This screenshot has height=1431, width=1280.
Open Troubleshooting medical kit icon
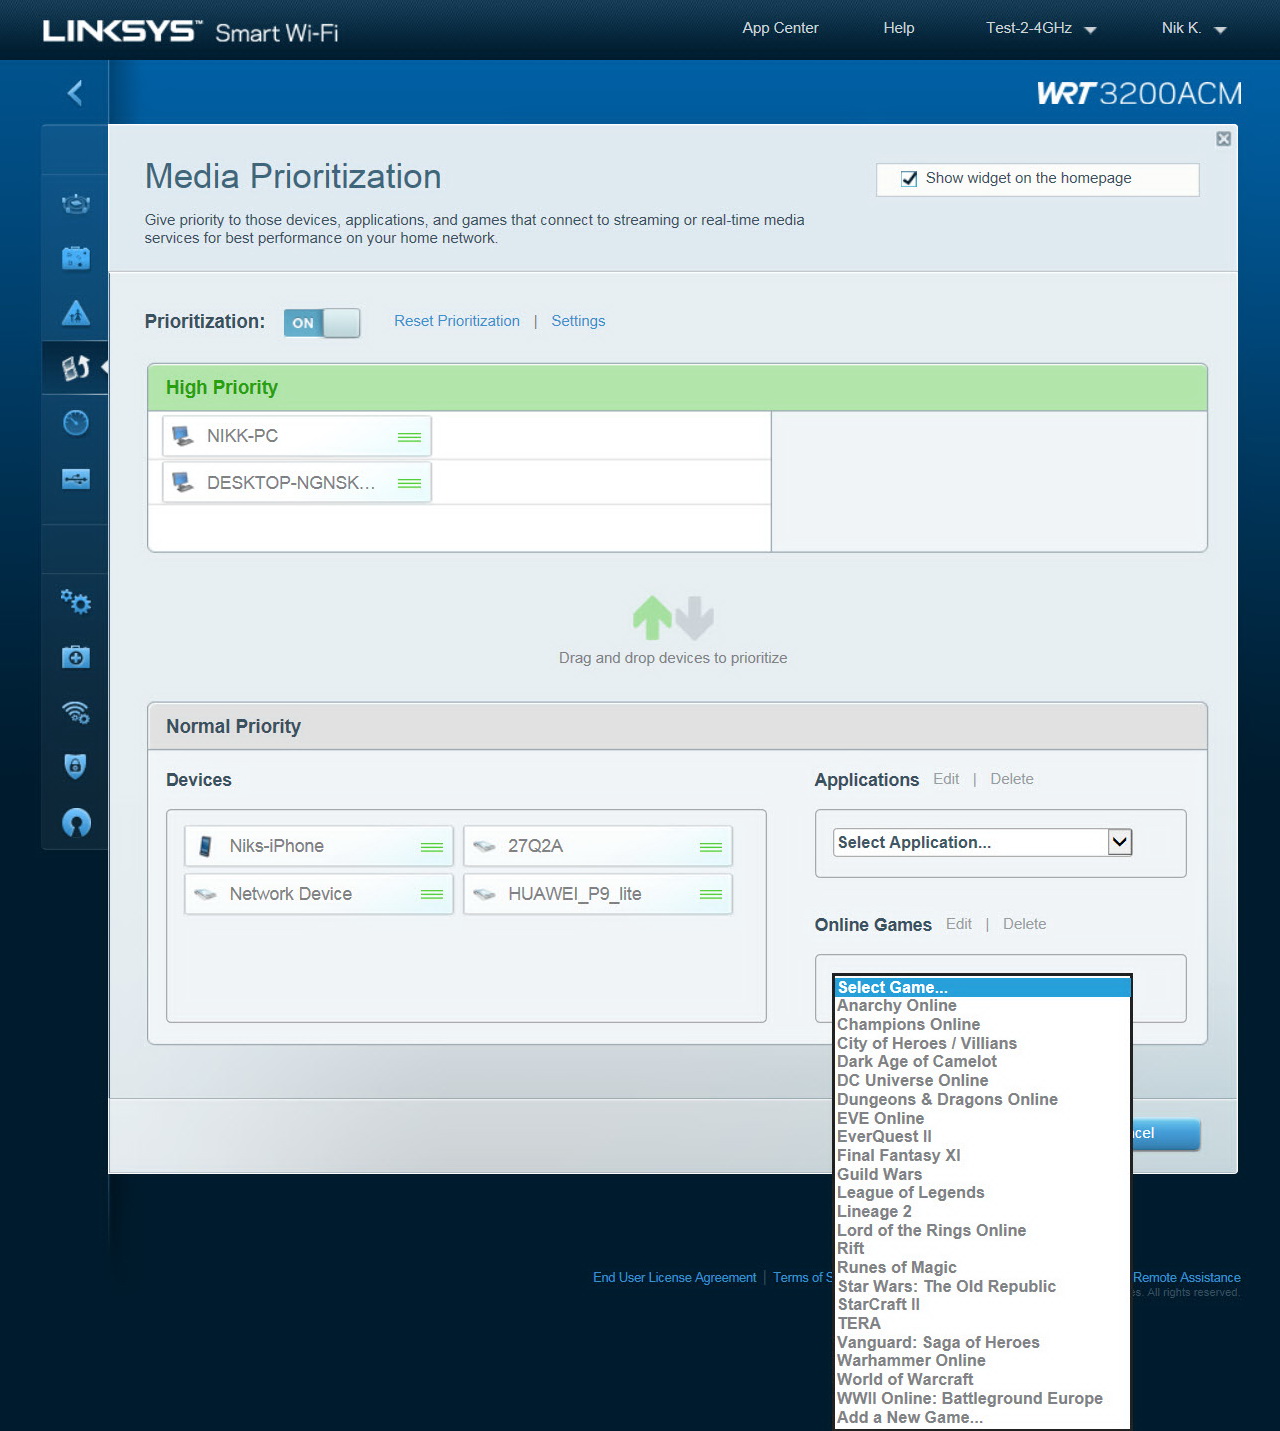(x=76, y=657)
